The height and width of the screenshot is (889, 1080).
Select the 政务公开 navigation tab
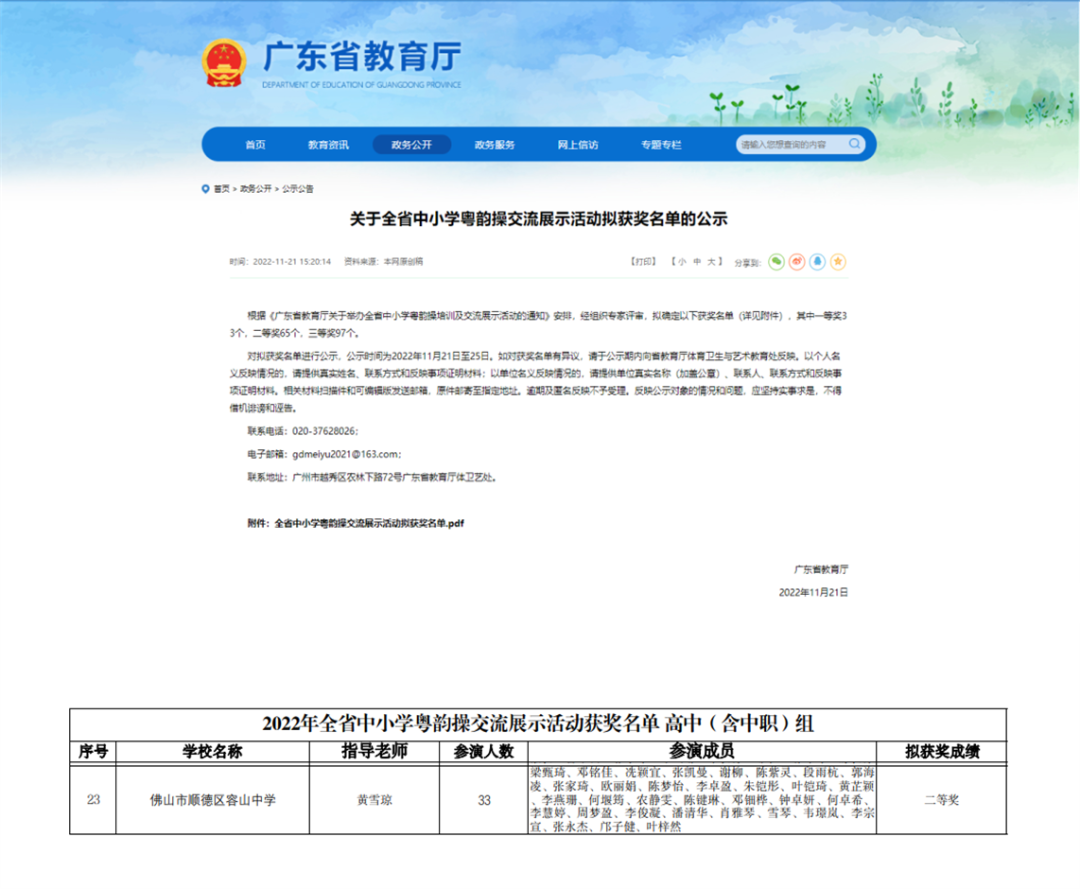click(x=411, y=145)
